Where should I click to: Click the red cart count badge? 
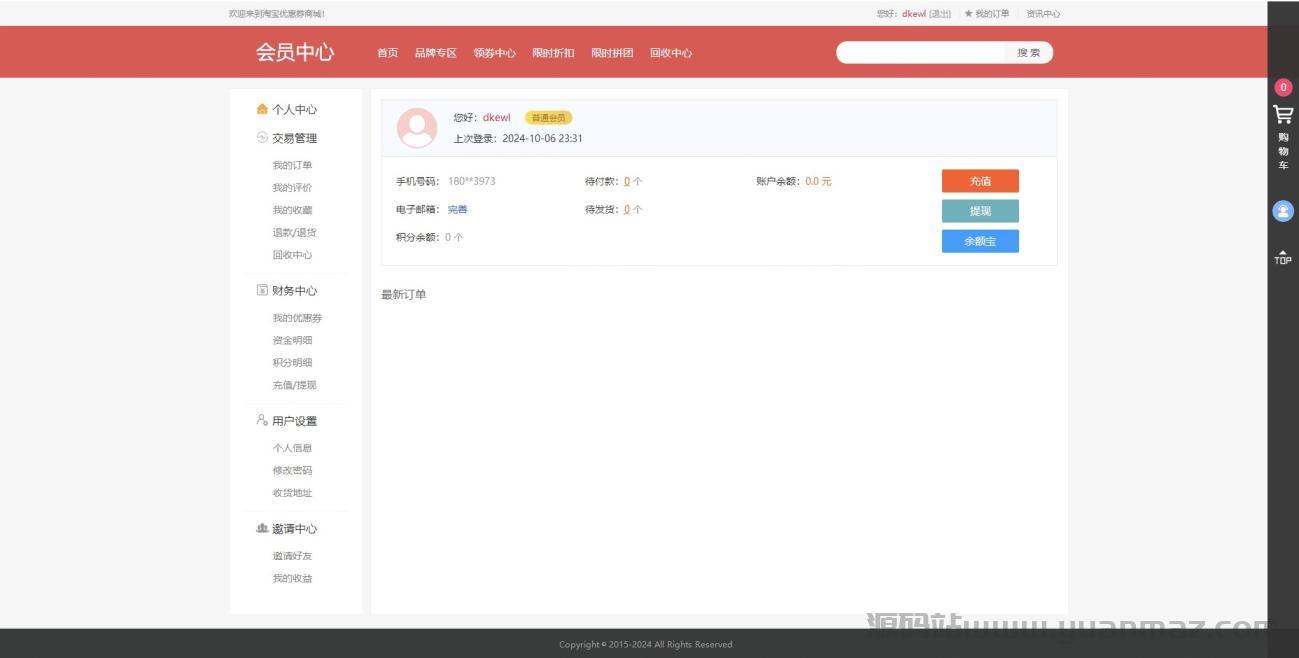[1283, 87]
